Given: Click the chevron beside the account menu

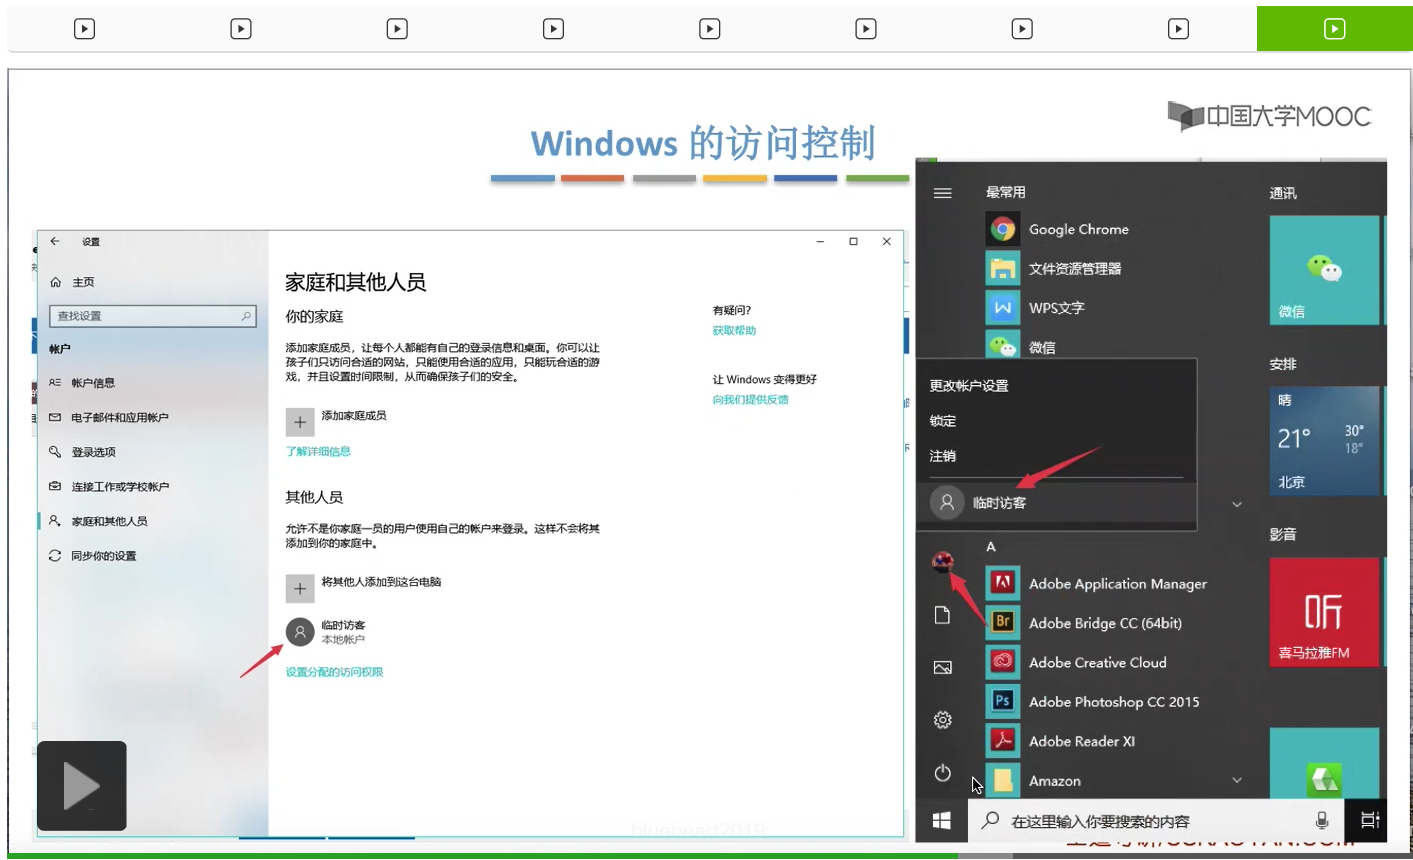Looking at the screenshot, I should 1237,504.
